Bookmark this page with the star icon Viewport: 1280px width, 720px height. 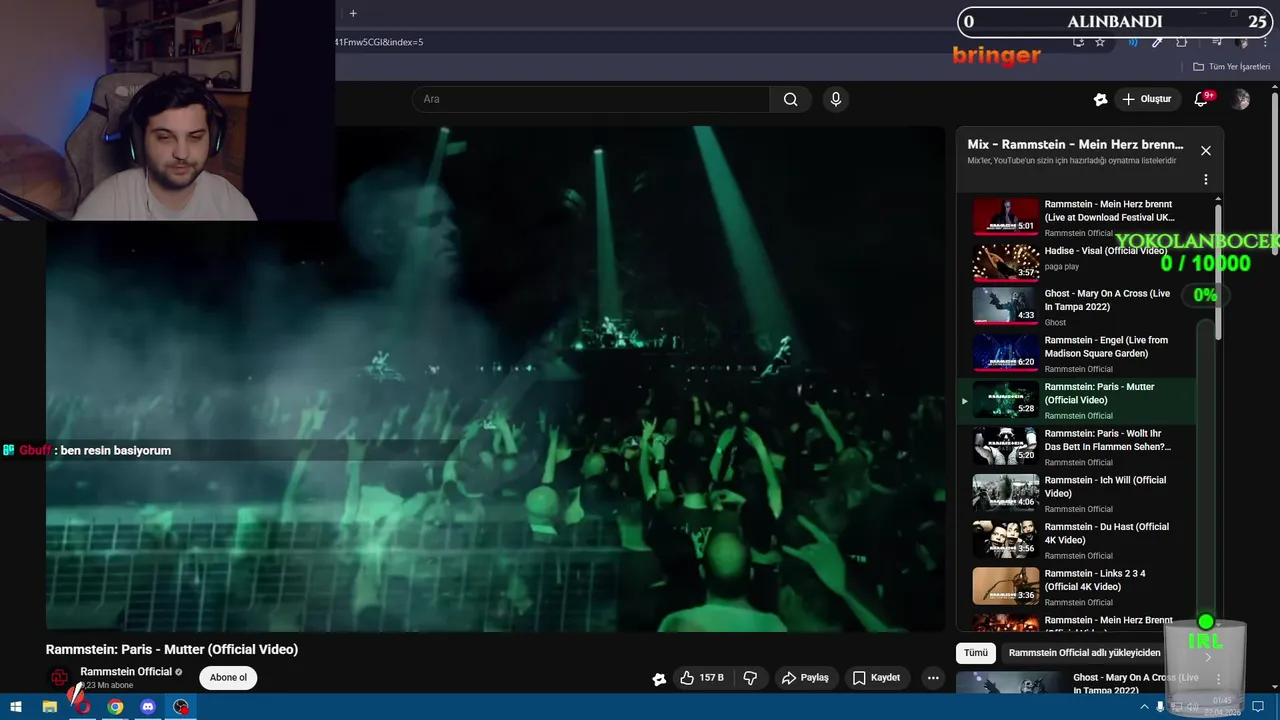pyautogui.click(x=1100, y=42)
